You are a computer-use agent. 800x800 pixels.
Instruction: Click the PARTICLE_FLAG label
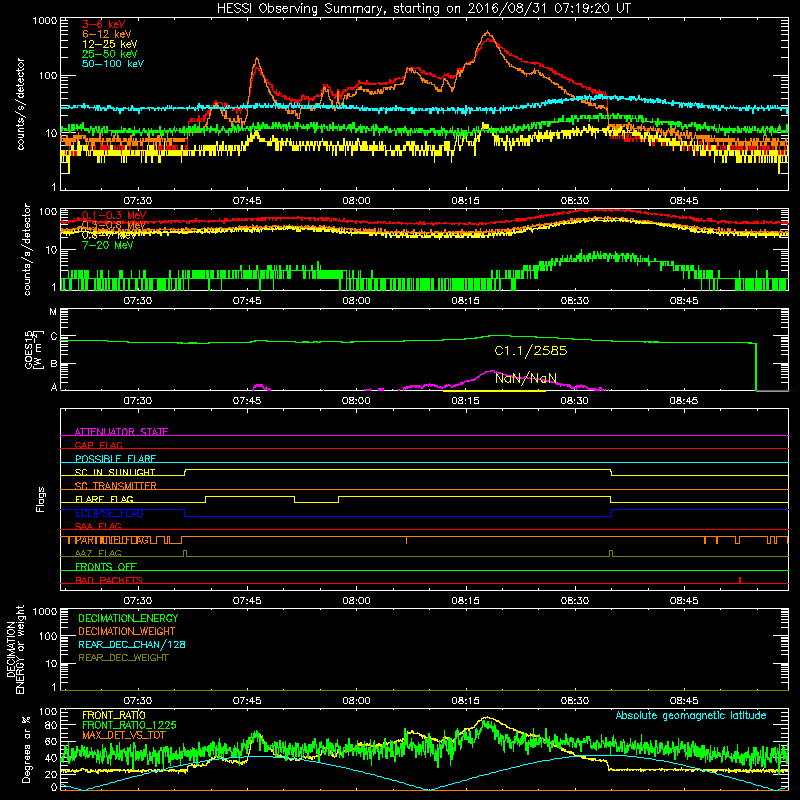point(112,540)
